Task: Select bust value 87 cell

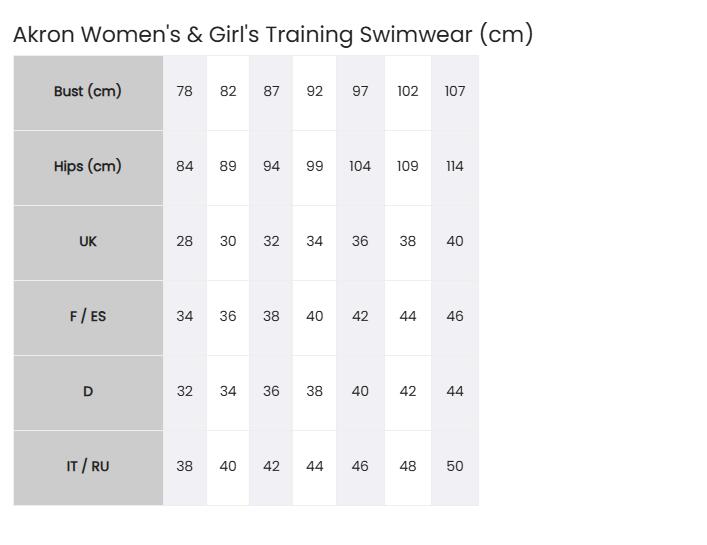Action: 271,93
